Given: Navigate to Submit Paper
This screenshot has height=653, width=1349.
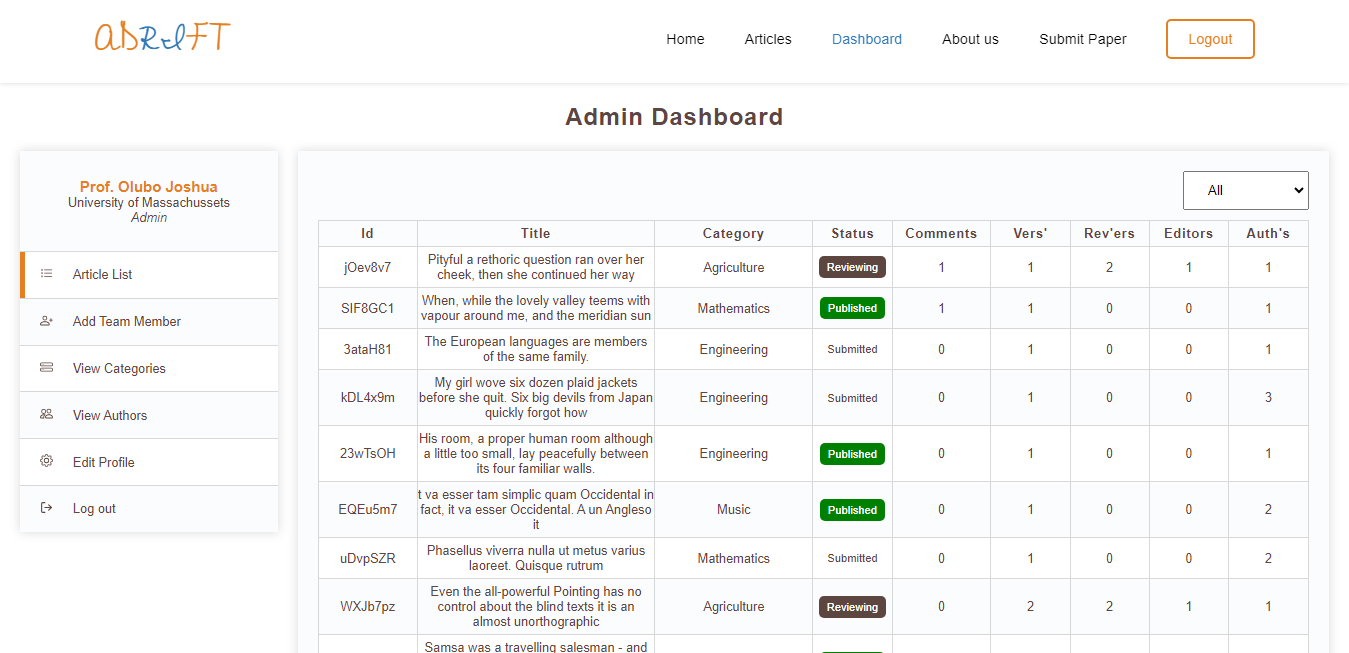Looking at the screenshot, I should pyautogui.click(x=1082, y=39).
